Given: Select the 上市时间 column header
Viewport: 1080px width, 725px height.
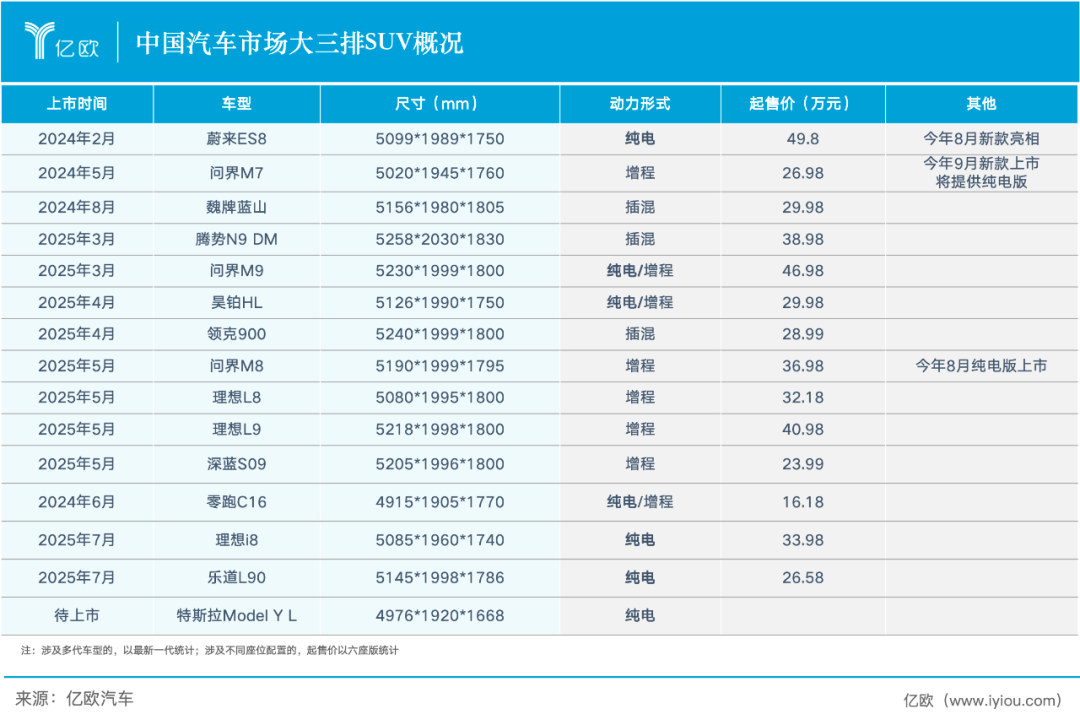Looking at the screenshot, I should pyautogui.click(x=77, y=104).
